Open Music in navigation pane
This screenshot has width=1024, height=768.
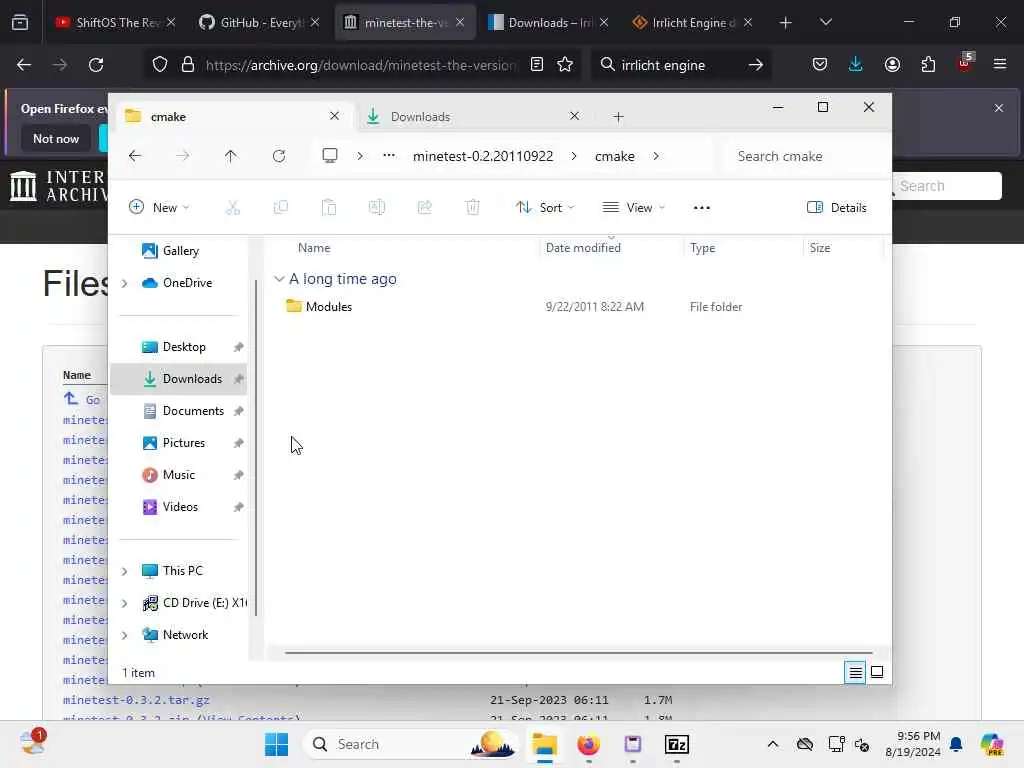point(179,475)
